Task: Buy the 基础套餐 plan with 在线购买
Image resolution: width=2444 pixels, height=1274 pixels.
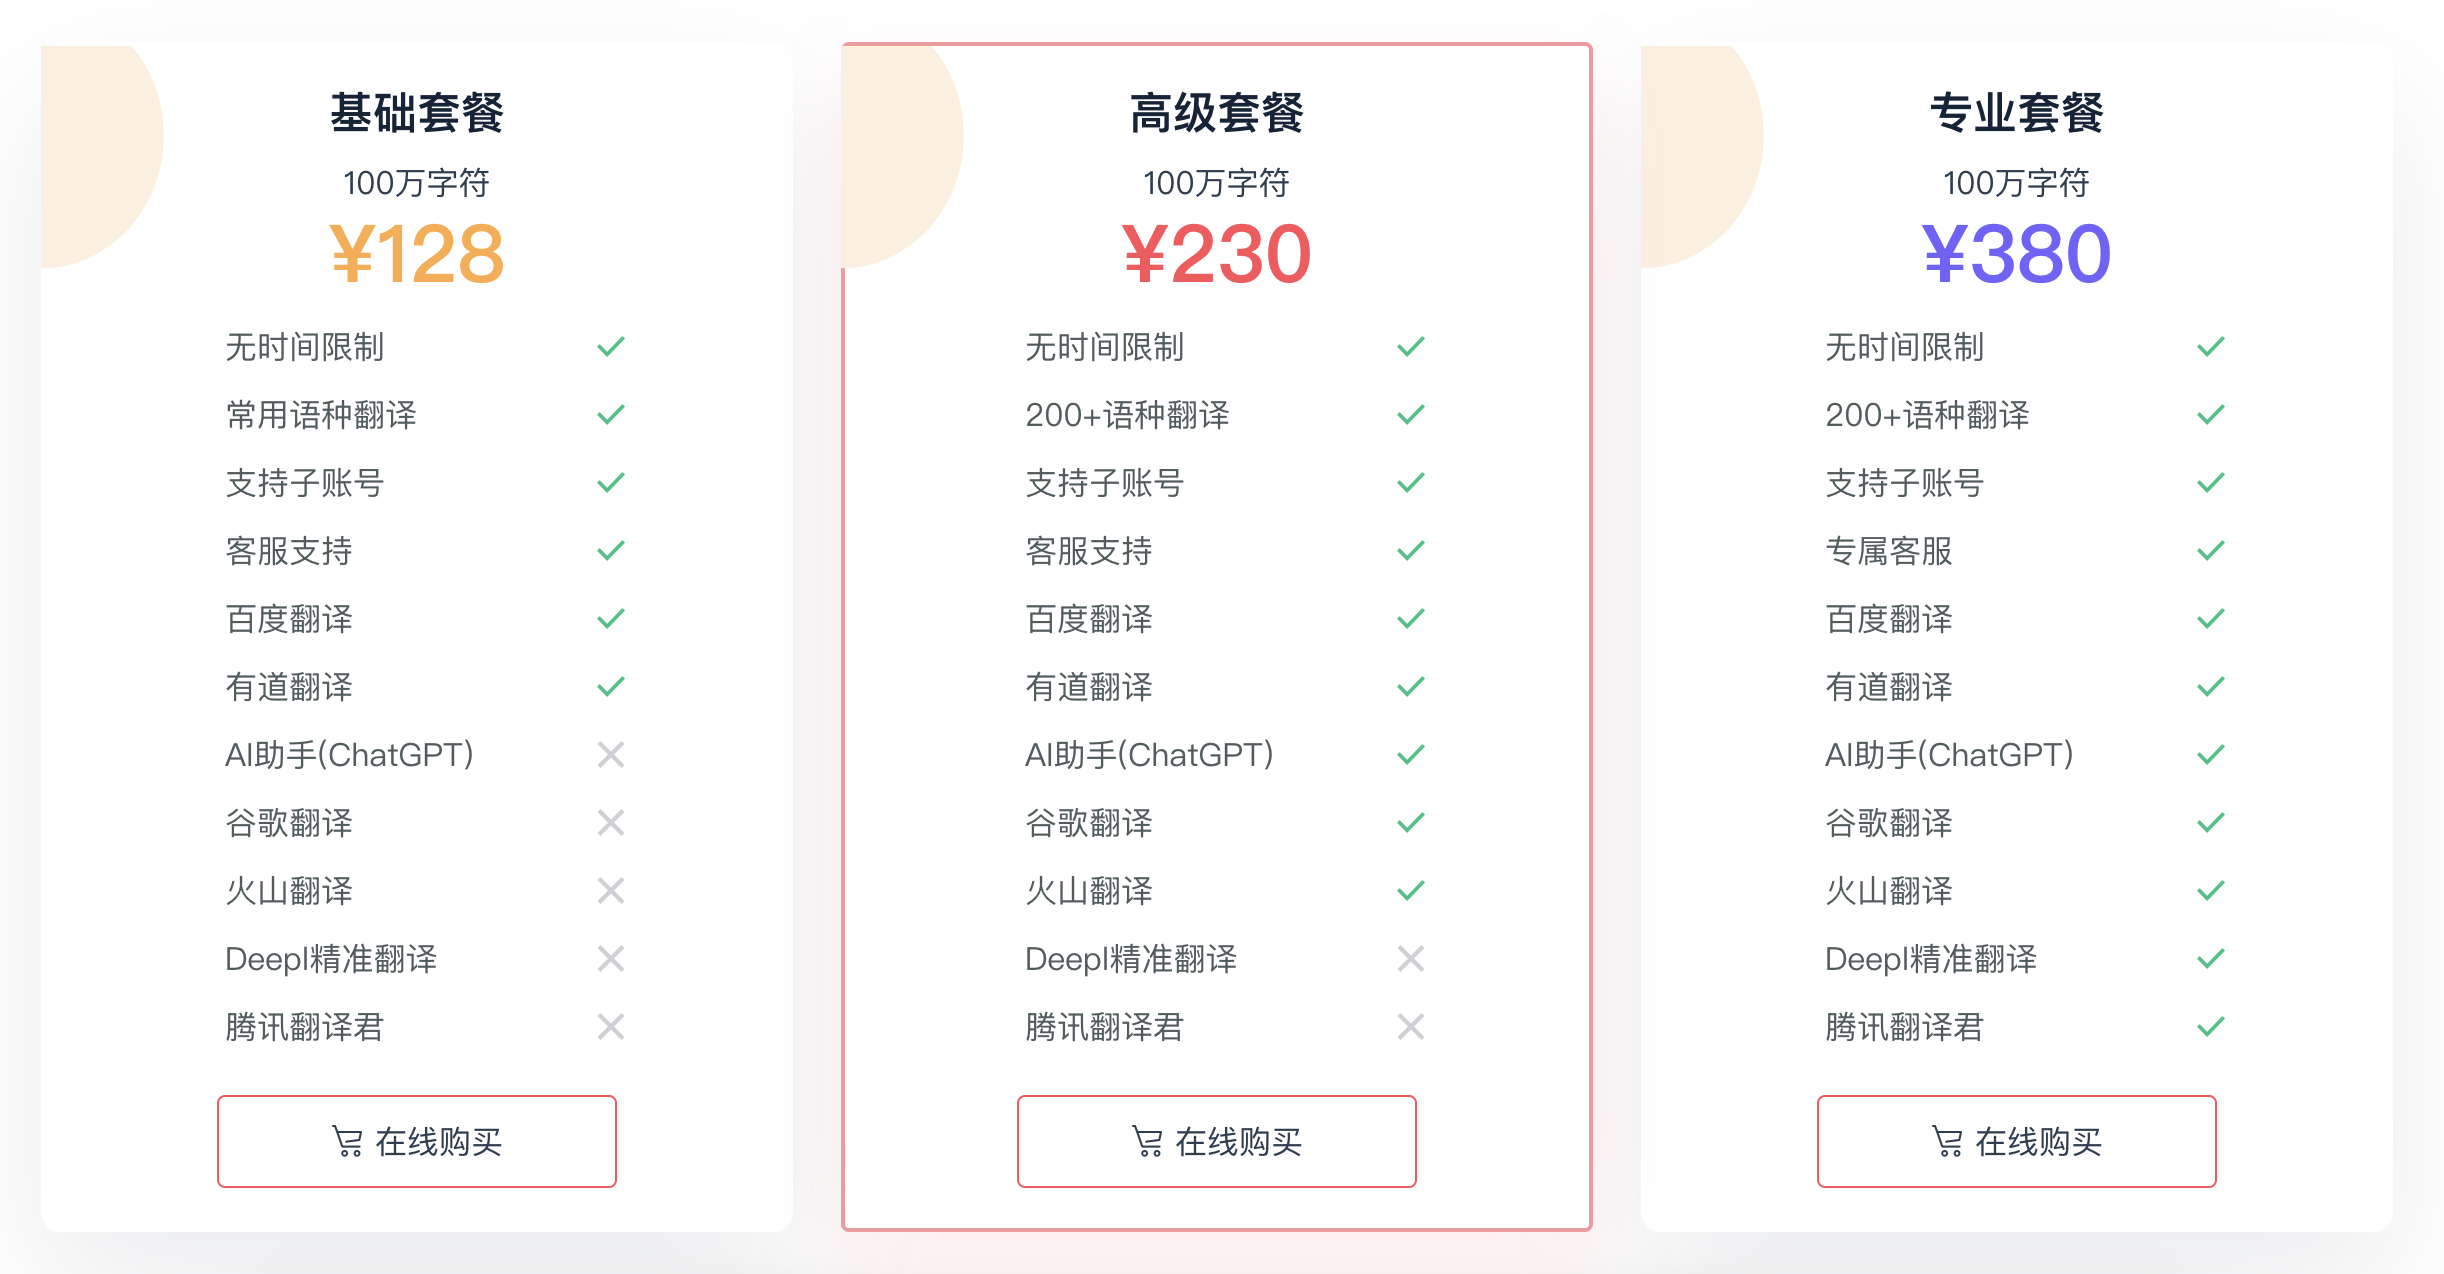Action: click(x=417, y=1141)
